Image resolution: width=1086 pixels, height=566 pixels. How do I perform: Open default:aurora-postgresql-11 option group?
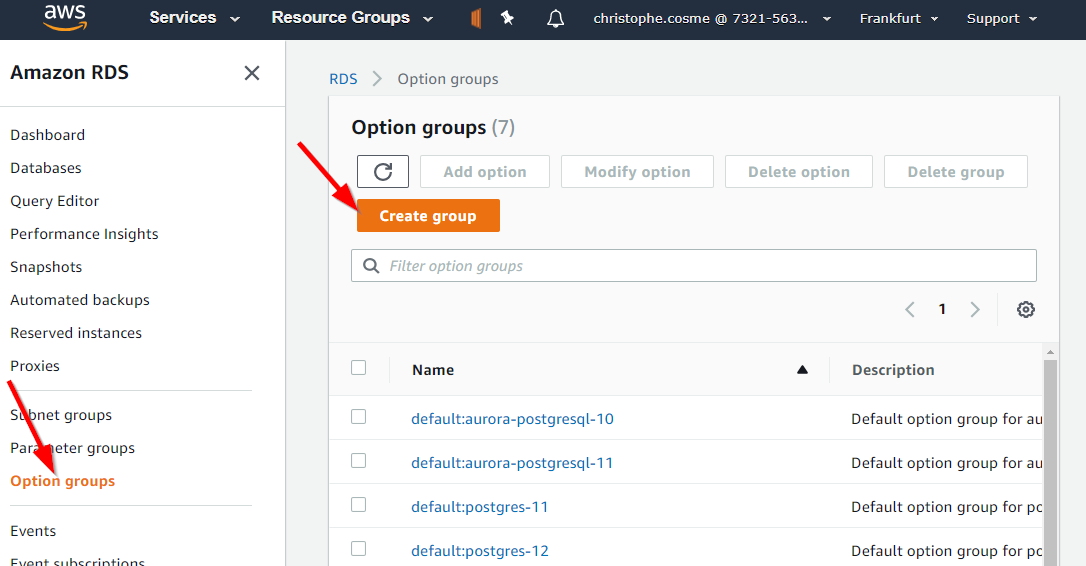[513, 463]
